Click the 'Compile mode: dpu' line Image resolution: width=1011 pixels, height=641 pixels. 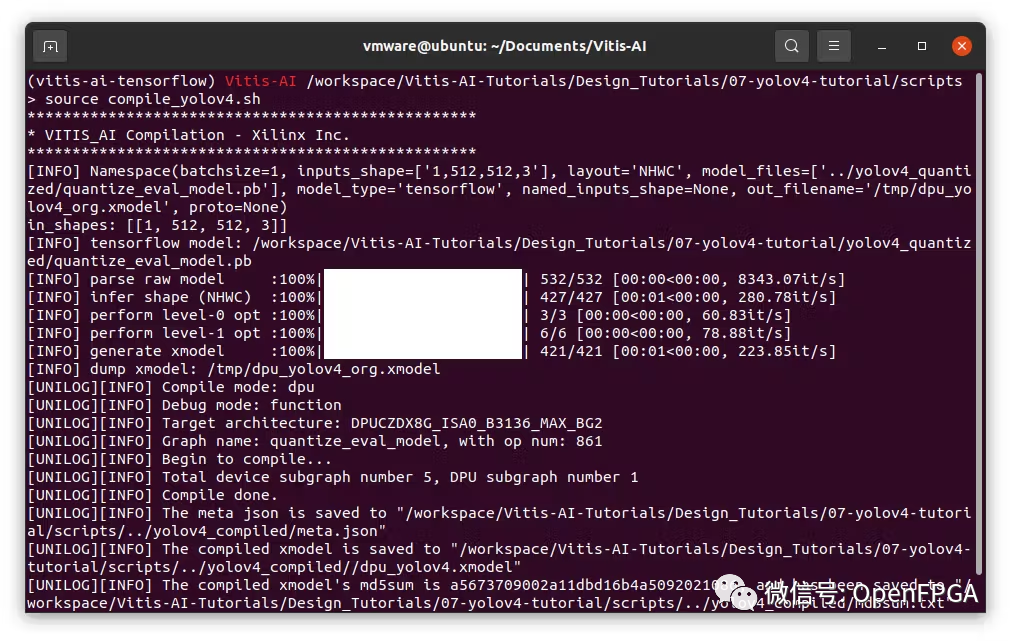[238, 387]
